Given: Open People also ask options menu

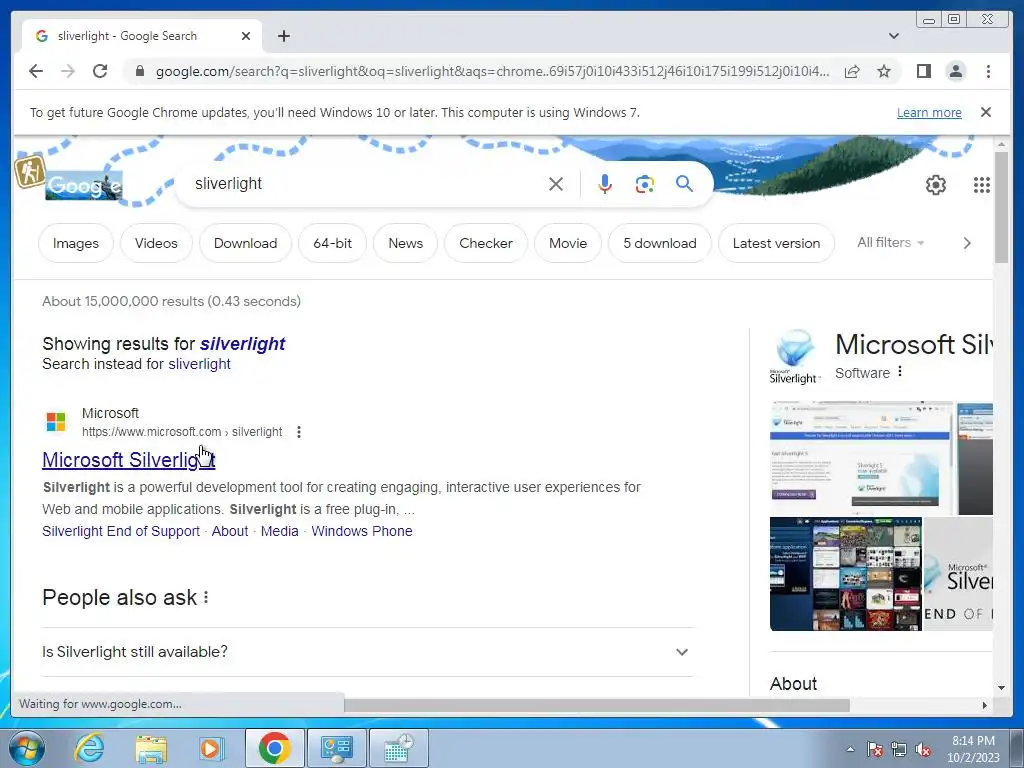Looking at the screenshot, I should 206,597.
